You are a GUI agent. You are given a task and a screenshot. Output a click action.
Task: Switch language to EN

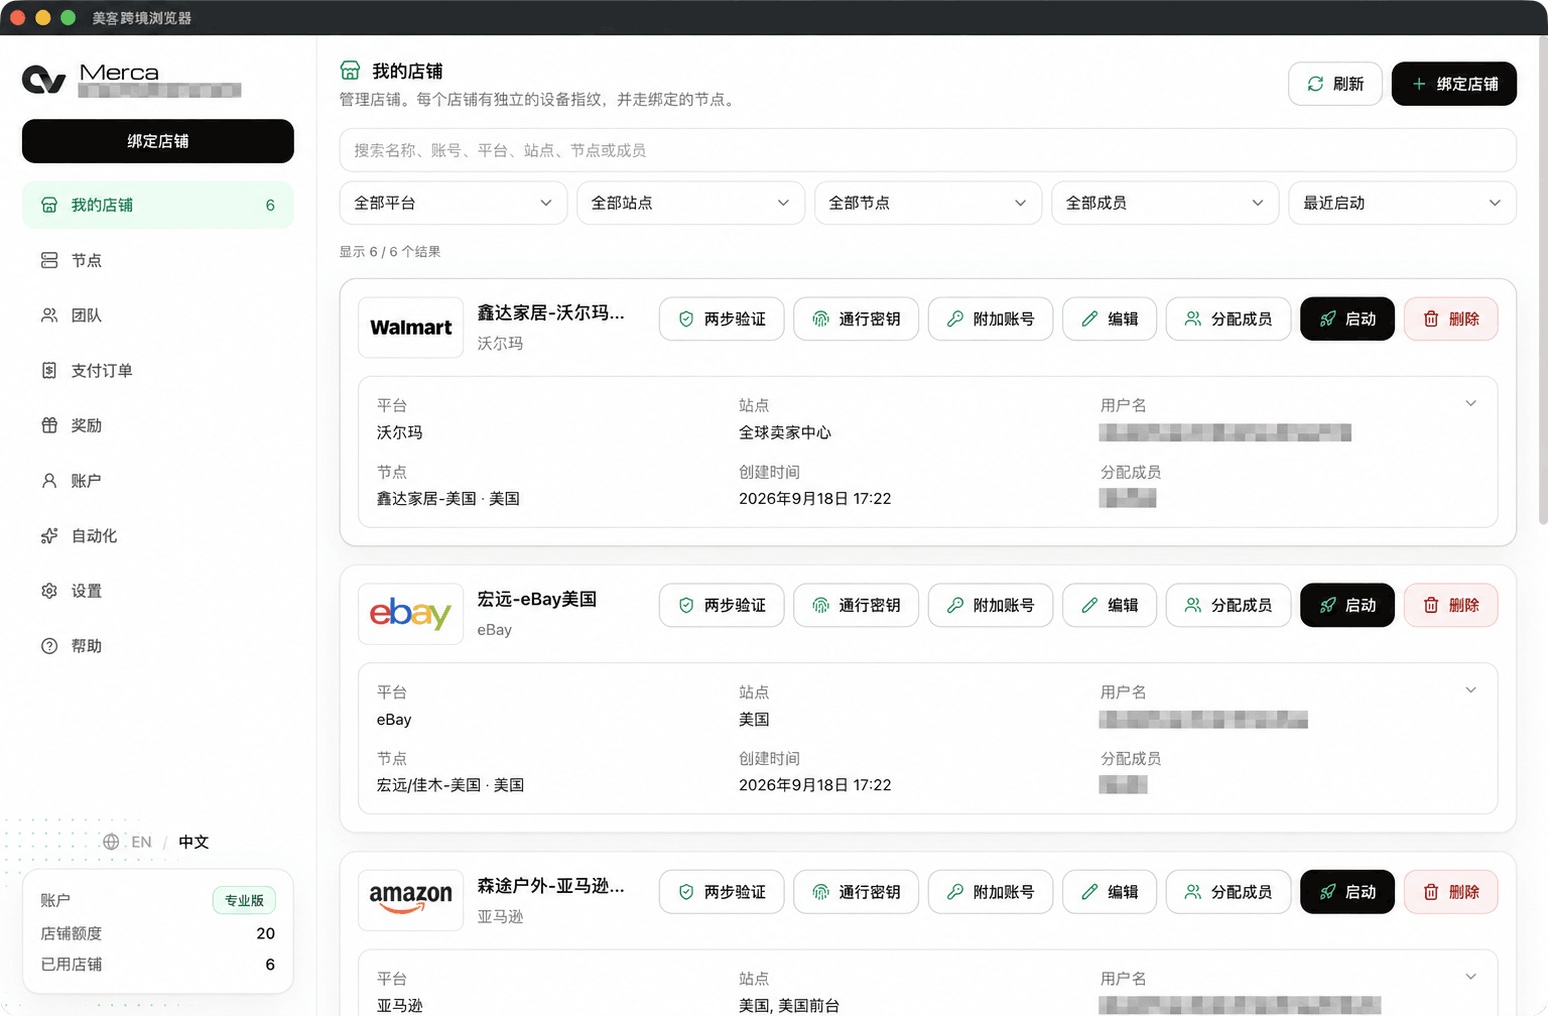(142, 842)
